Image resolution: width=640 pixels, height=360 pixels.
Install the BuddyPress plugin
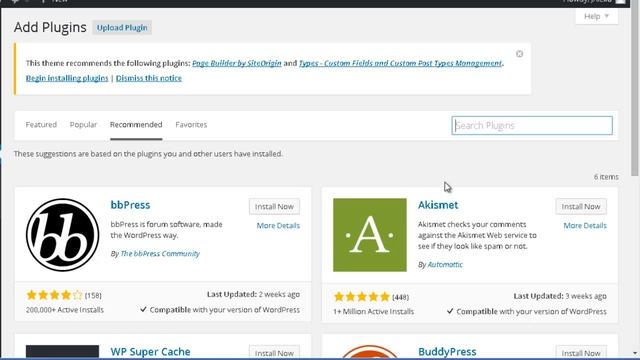click(581, 353)
